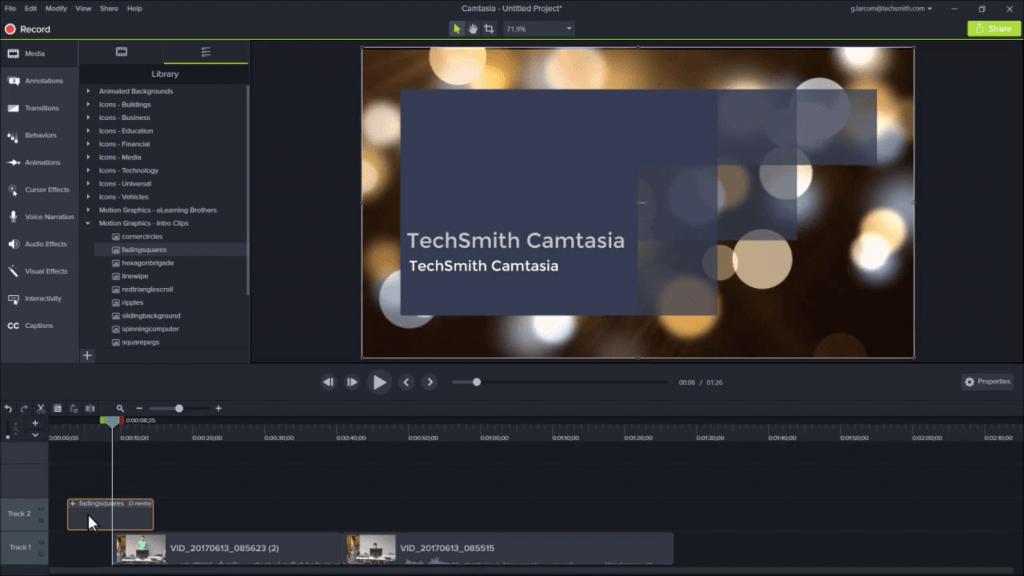
Task: Open the Animations panel
Action: (39, 163)
